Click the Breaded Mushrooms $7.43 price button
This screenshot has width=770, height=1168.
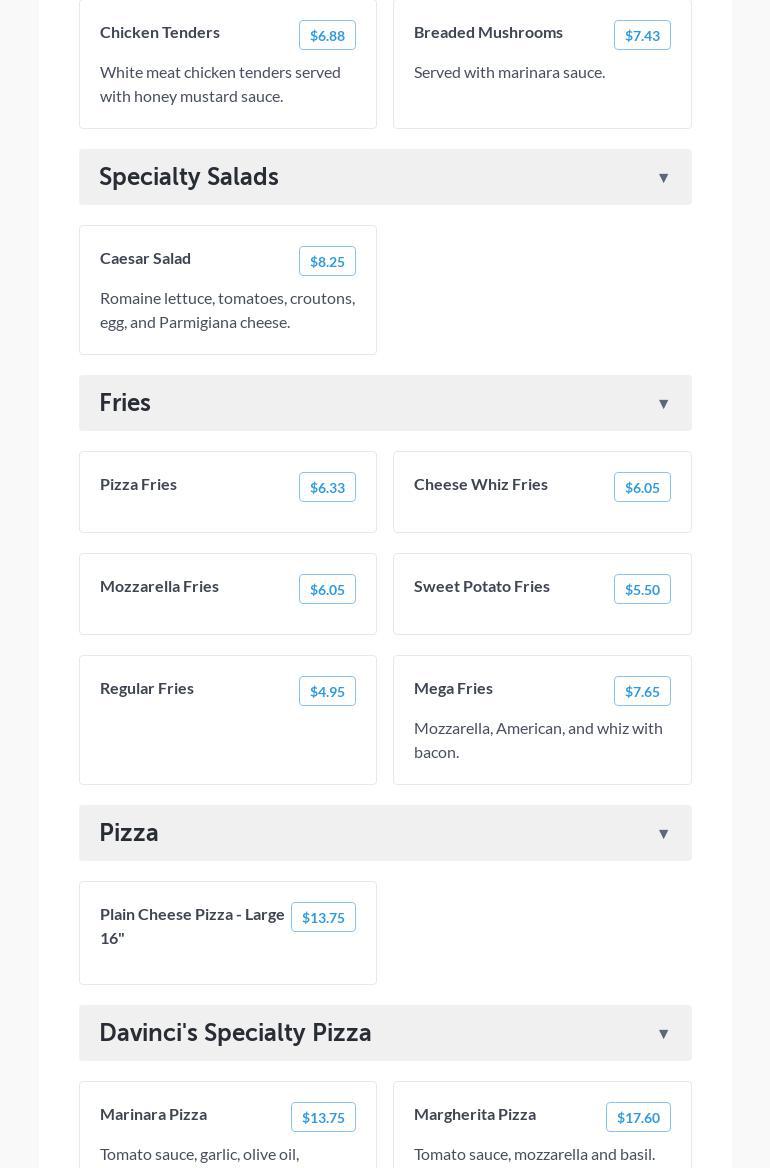(642, 36)
